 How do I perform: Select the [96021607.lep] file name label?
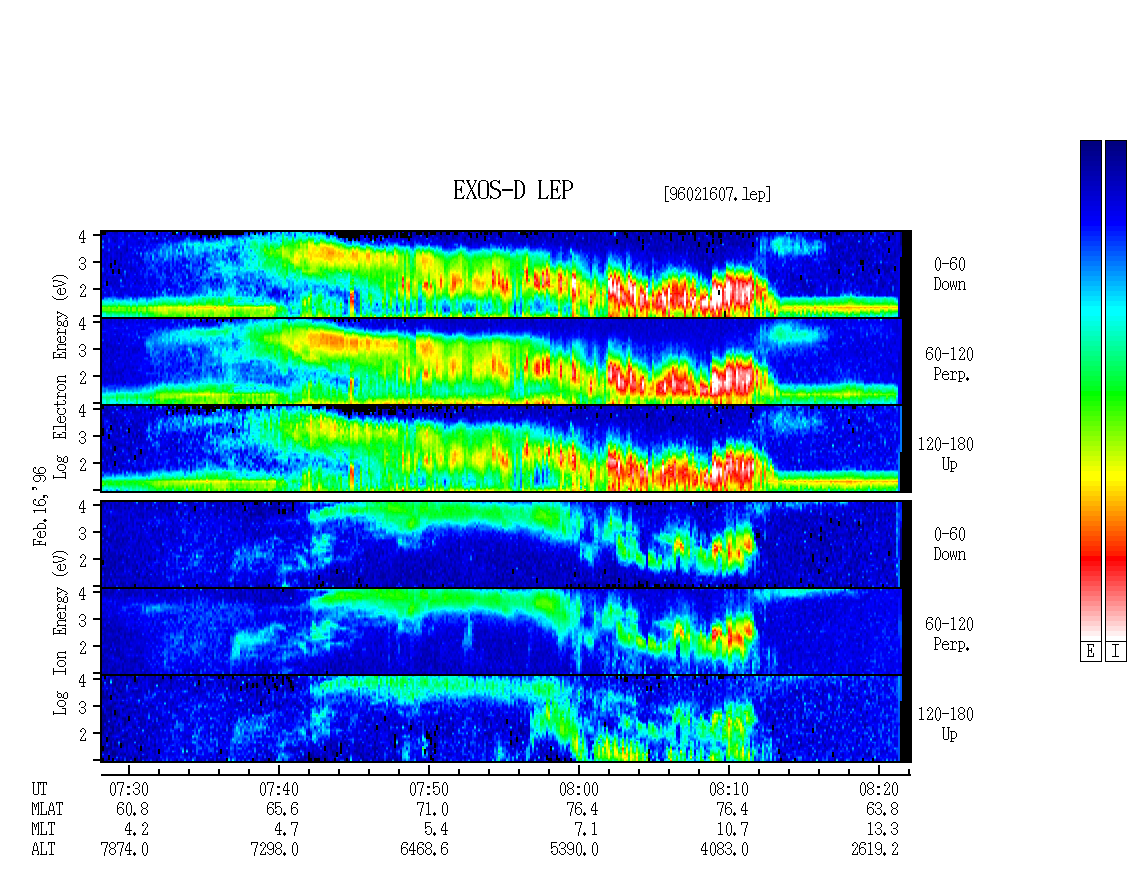coord(717,194)
